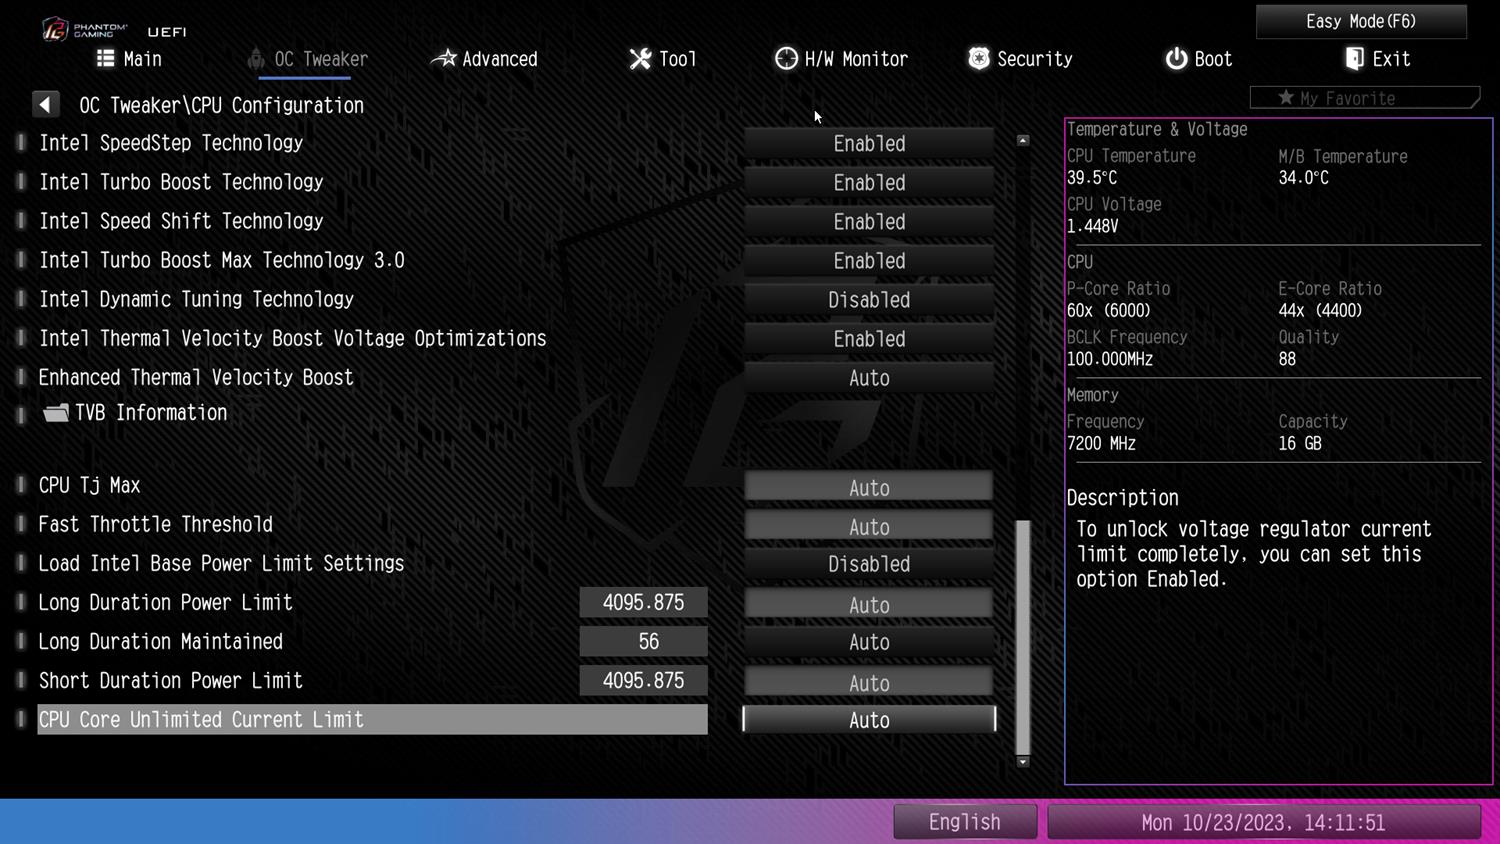Screen dimensions: 1500x844
Task: Click the English language button
Action: pyautogui.click(x=964, y=822)
